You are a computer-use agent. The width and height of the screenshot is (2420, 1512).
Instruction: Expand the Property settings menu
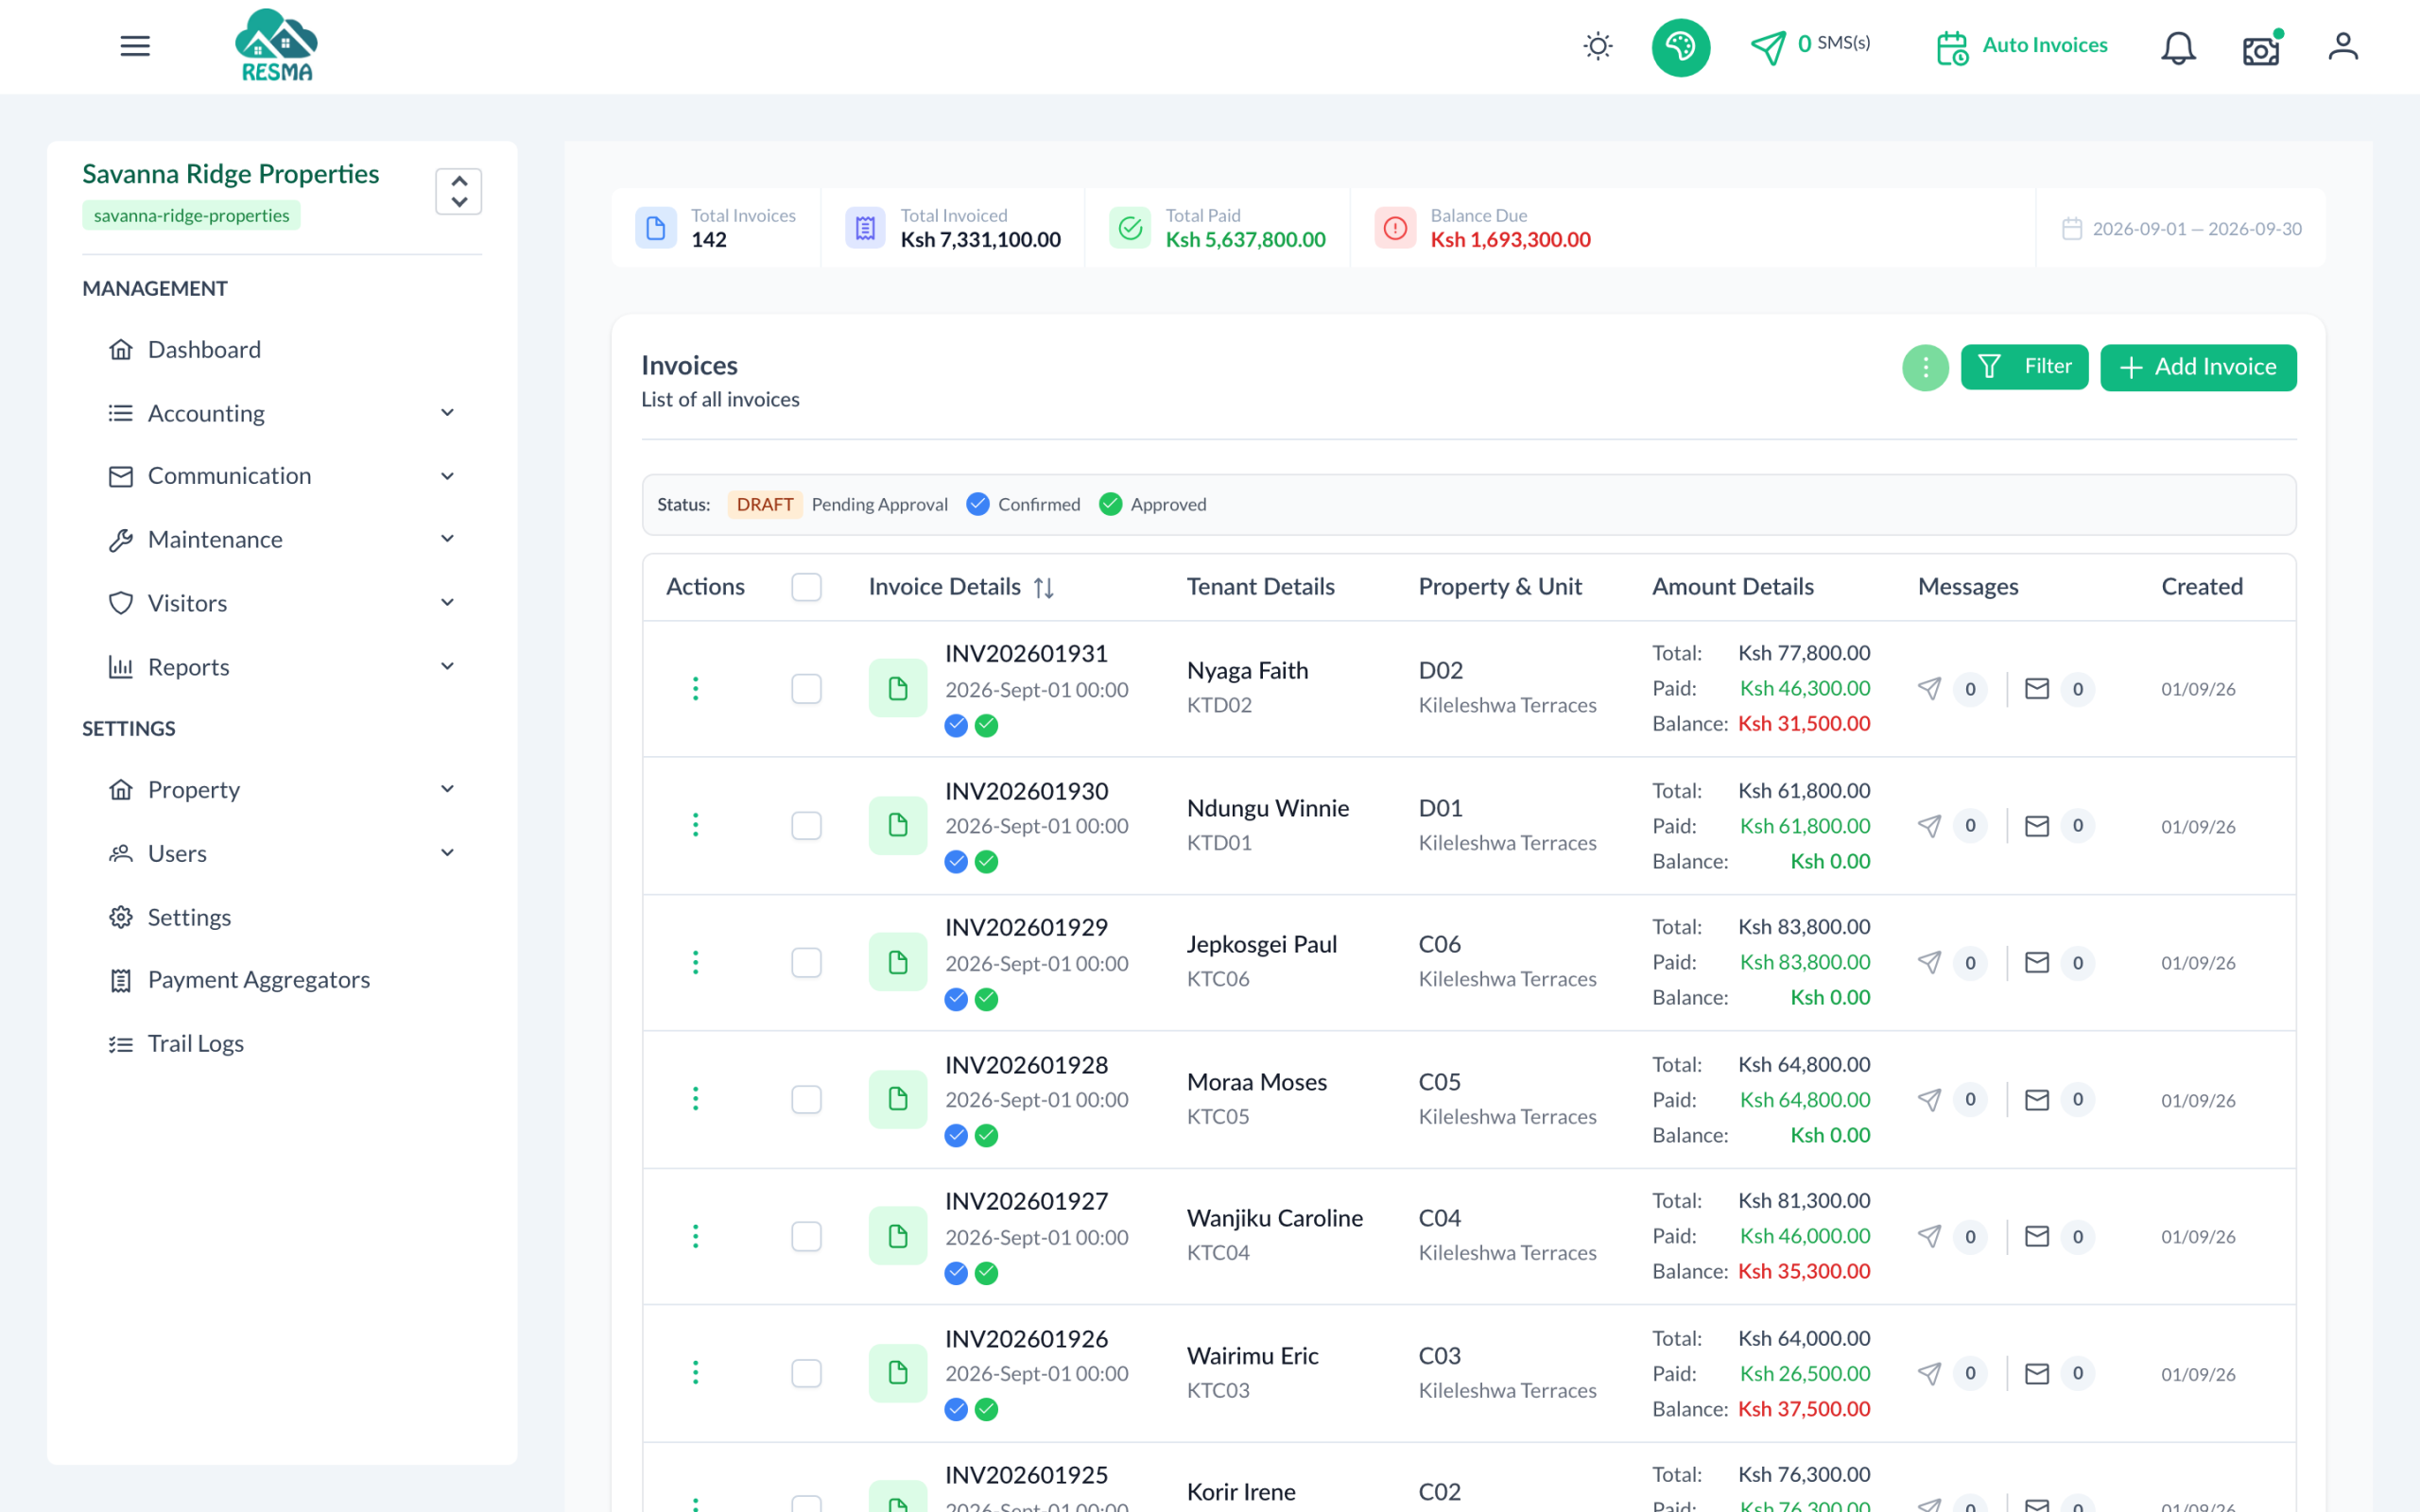pos(283,790)
